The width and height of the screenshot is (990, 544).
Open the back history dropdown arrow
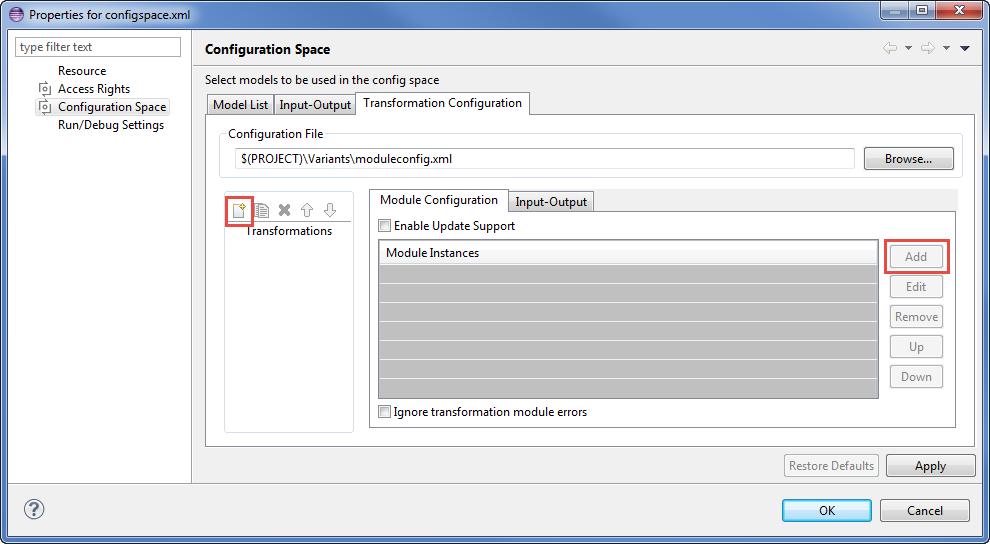(x=908, y=48)
